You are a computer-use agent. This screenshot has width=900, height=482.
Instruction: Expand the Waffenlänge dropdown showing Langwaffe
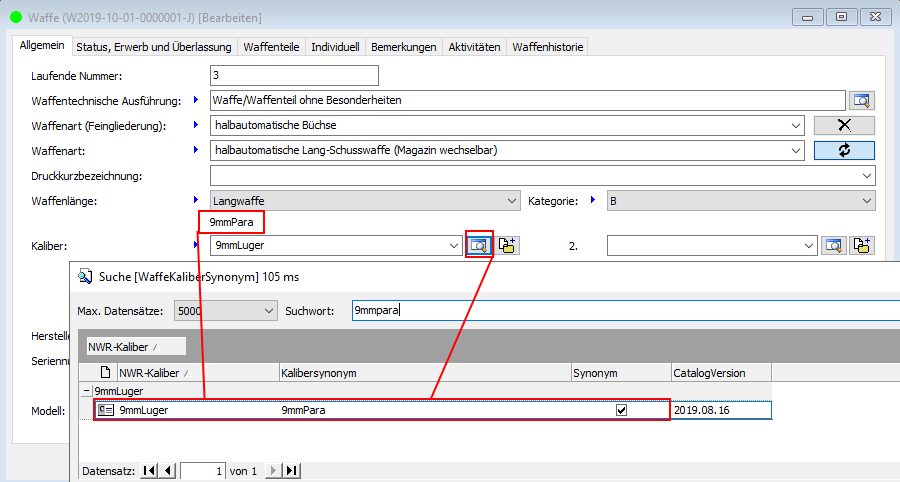point(512,201)
